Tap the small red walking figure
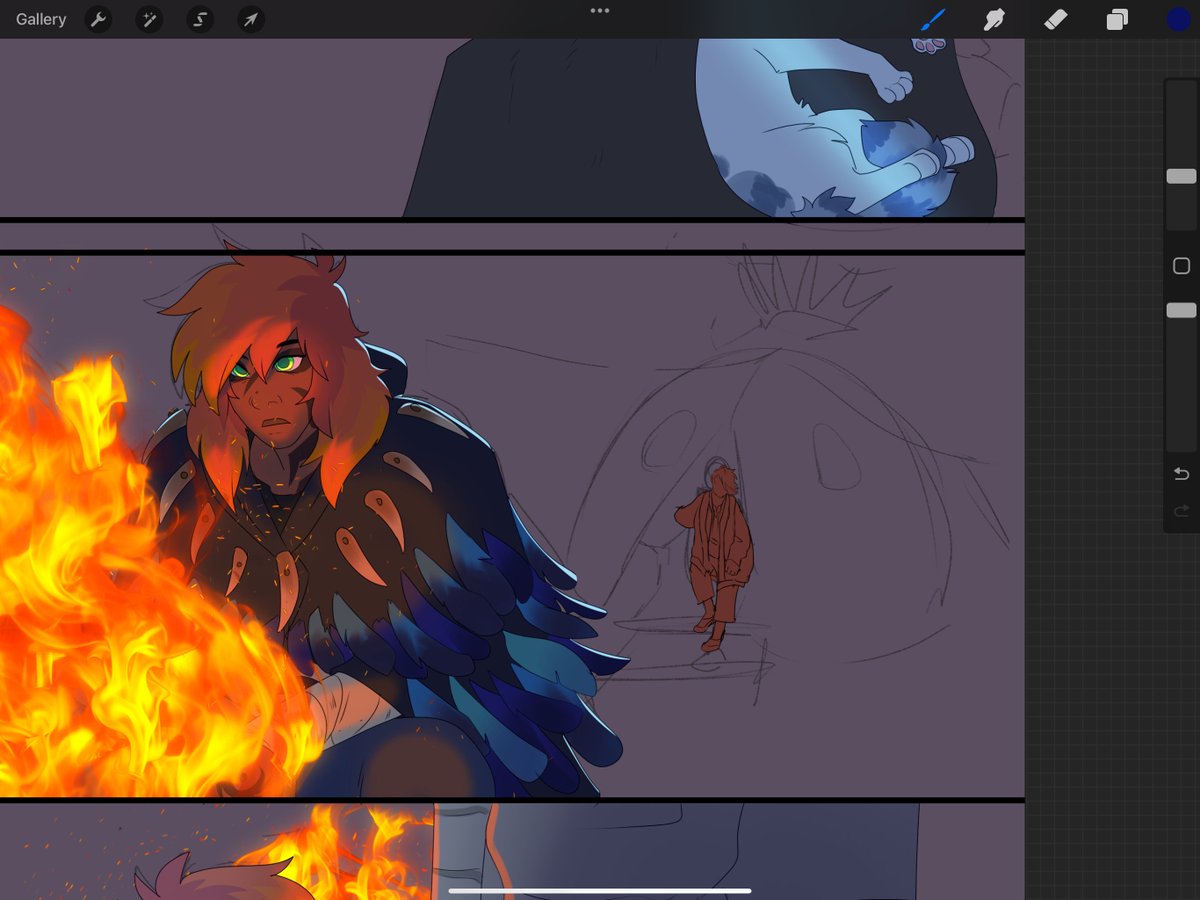Screen dimensions: 1200x900 716,558
